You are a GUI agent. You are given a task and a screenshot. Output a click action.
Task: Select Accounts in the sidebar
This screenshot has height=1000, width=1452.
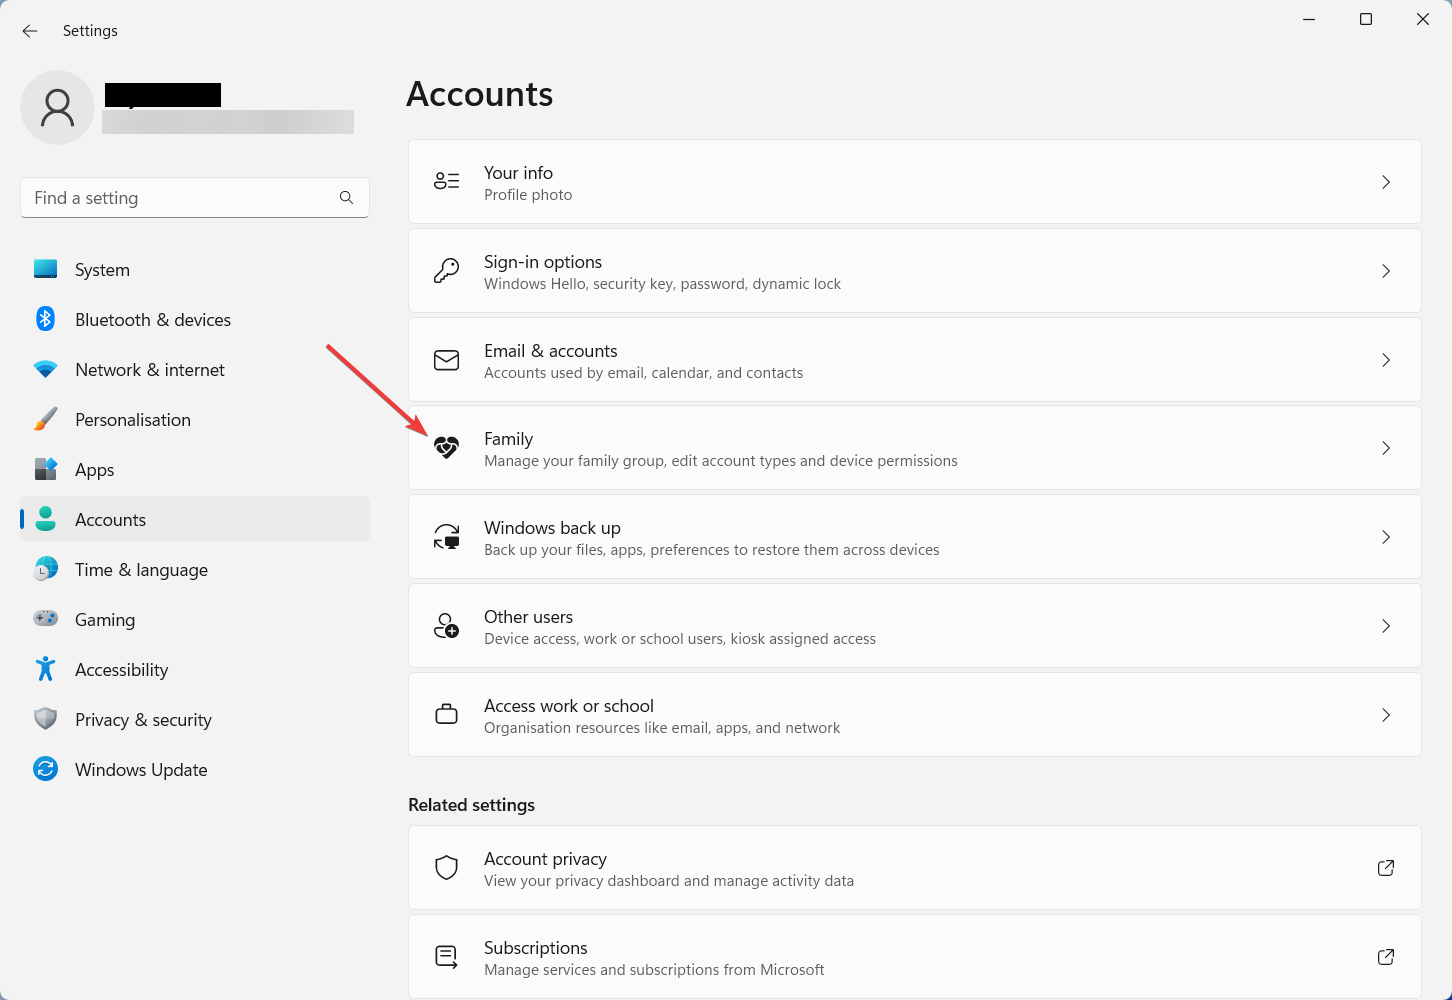tap(195, 519)
